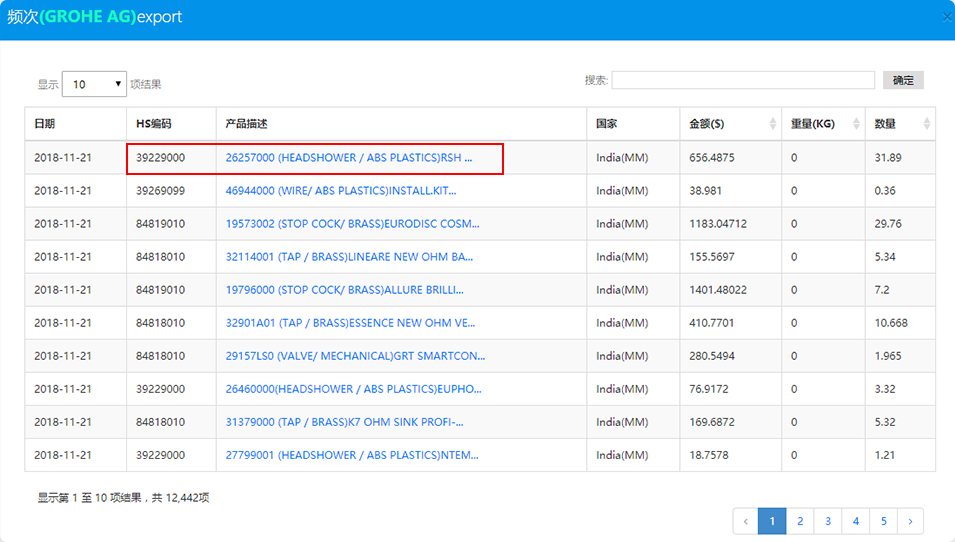Open product 26257000 HEADSHOWER RSH link
The height and width of the screenshot is (542, 955).
pos(349,158)
